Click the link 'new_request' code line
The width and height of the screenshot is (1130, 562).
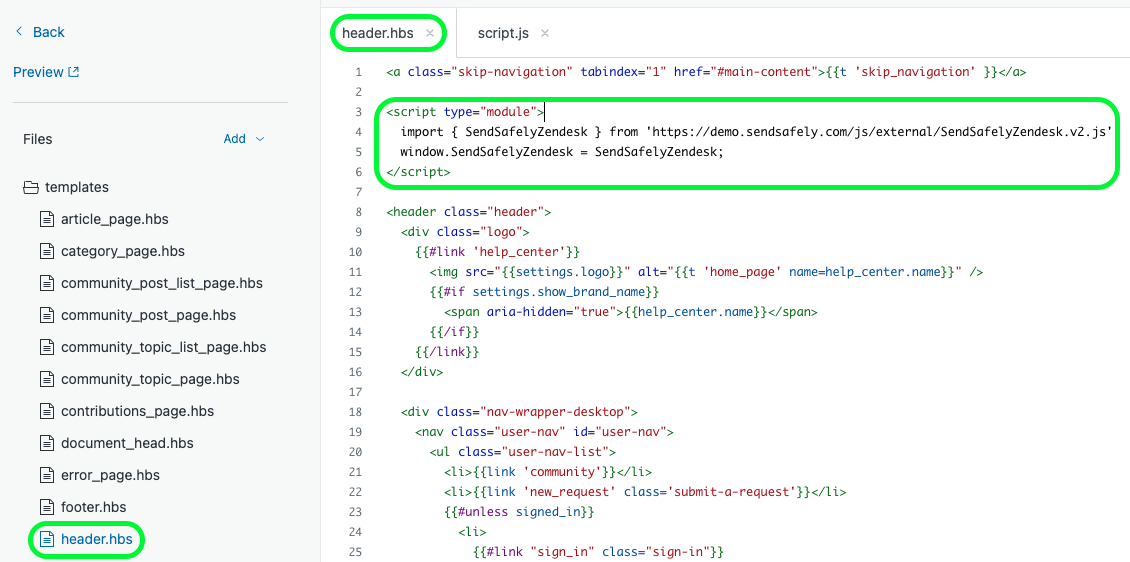645,493
